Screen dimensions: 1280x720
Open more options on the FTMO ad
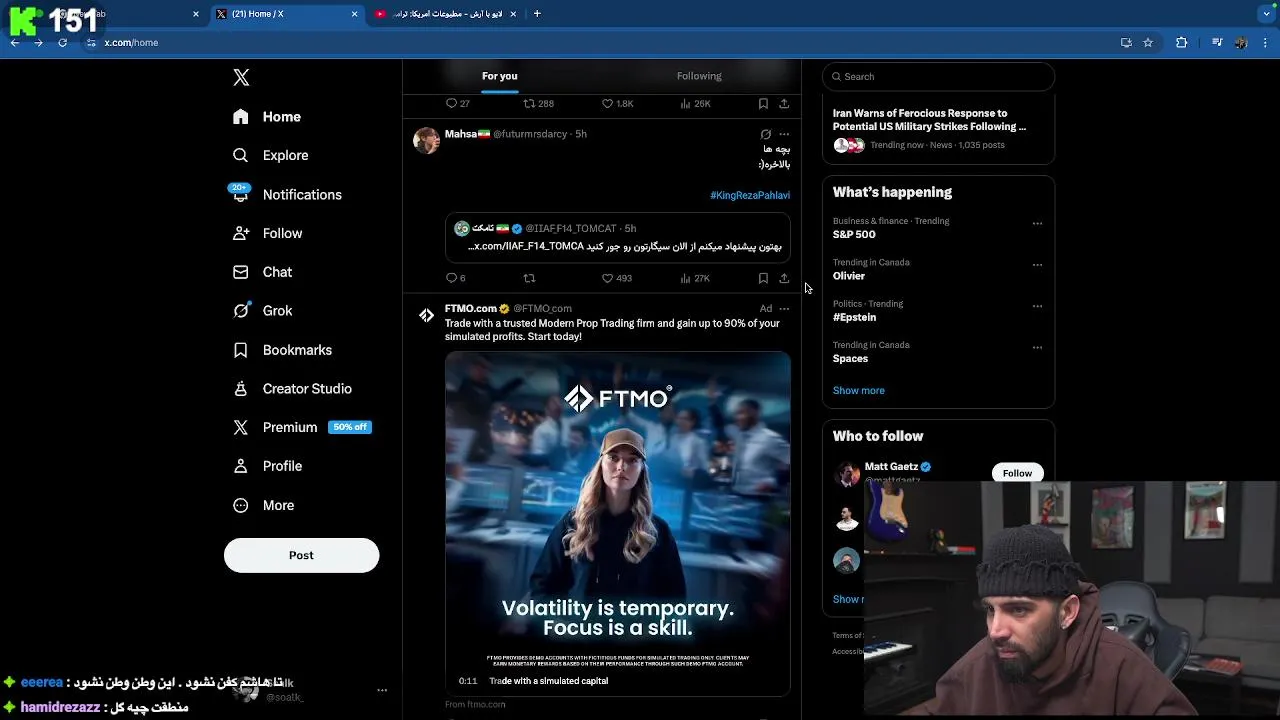click(784, 309)
